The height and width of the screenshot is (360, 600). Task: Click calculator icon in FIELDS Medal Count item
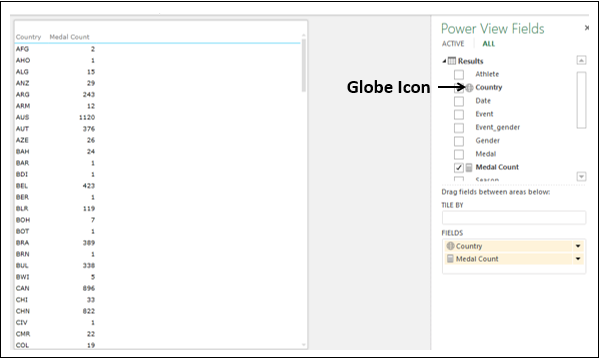pyautogui.click(x=450, y=259)
